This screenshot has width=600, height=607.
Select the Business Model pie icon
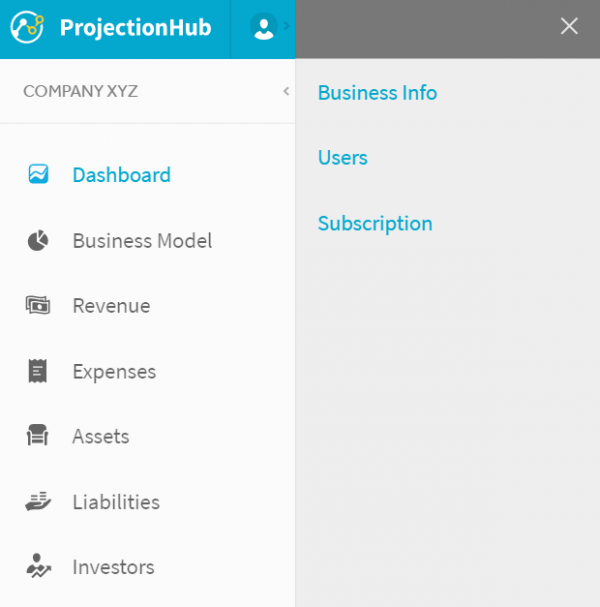(x=38, y=240)
